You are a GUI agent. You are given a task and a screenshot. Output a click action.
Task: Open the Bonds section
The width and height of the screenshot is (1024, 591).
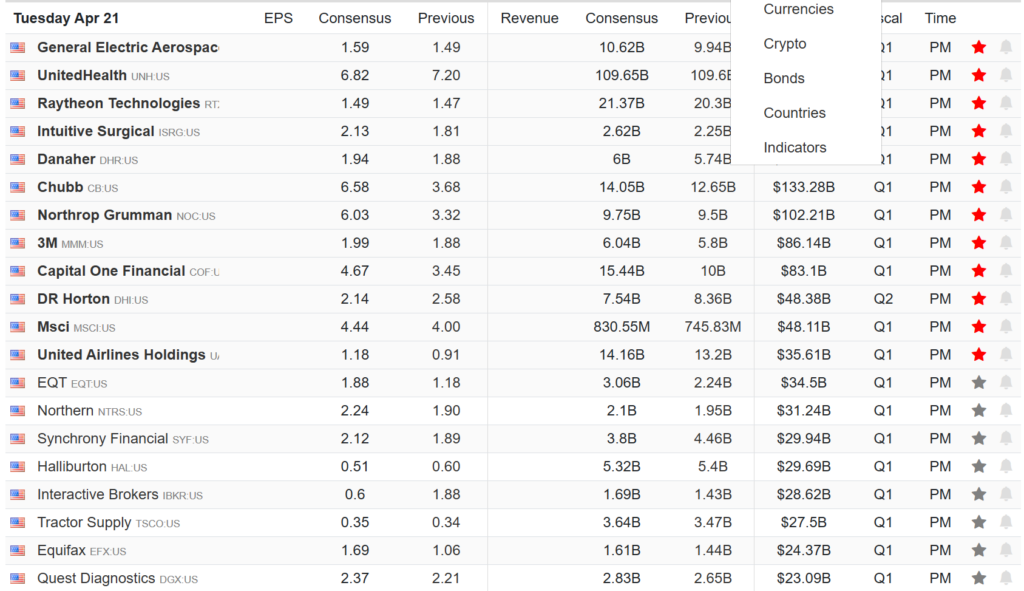[783, 78]
